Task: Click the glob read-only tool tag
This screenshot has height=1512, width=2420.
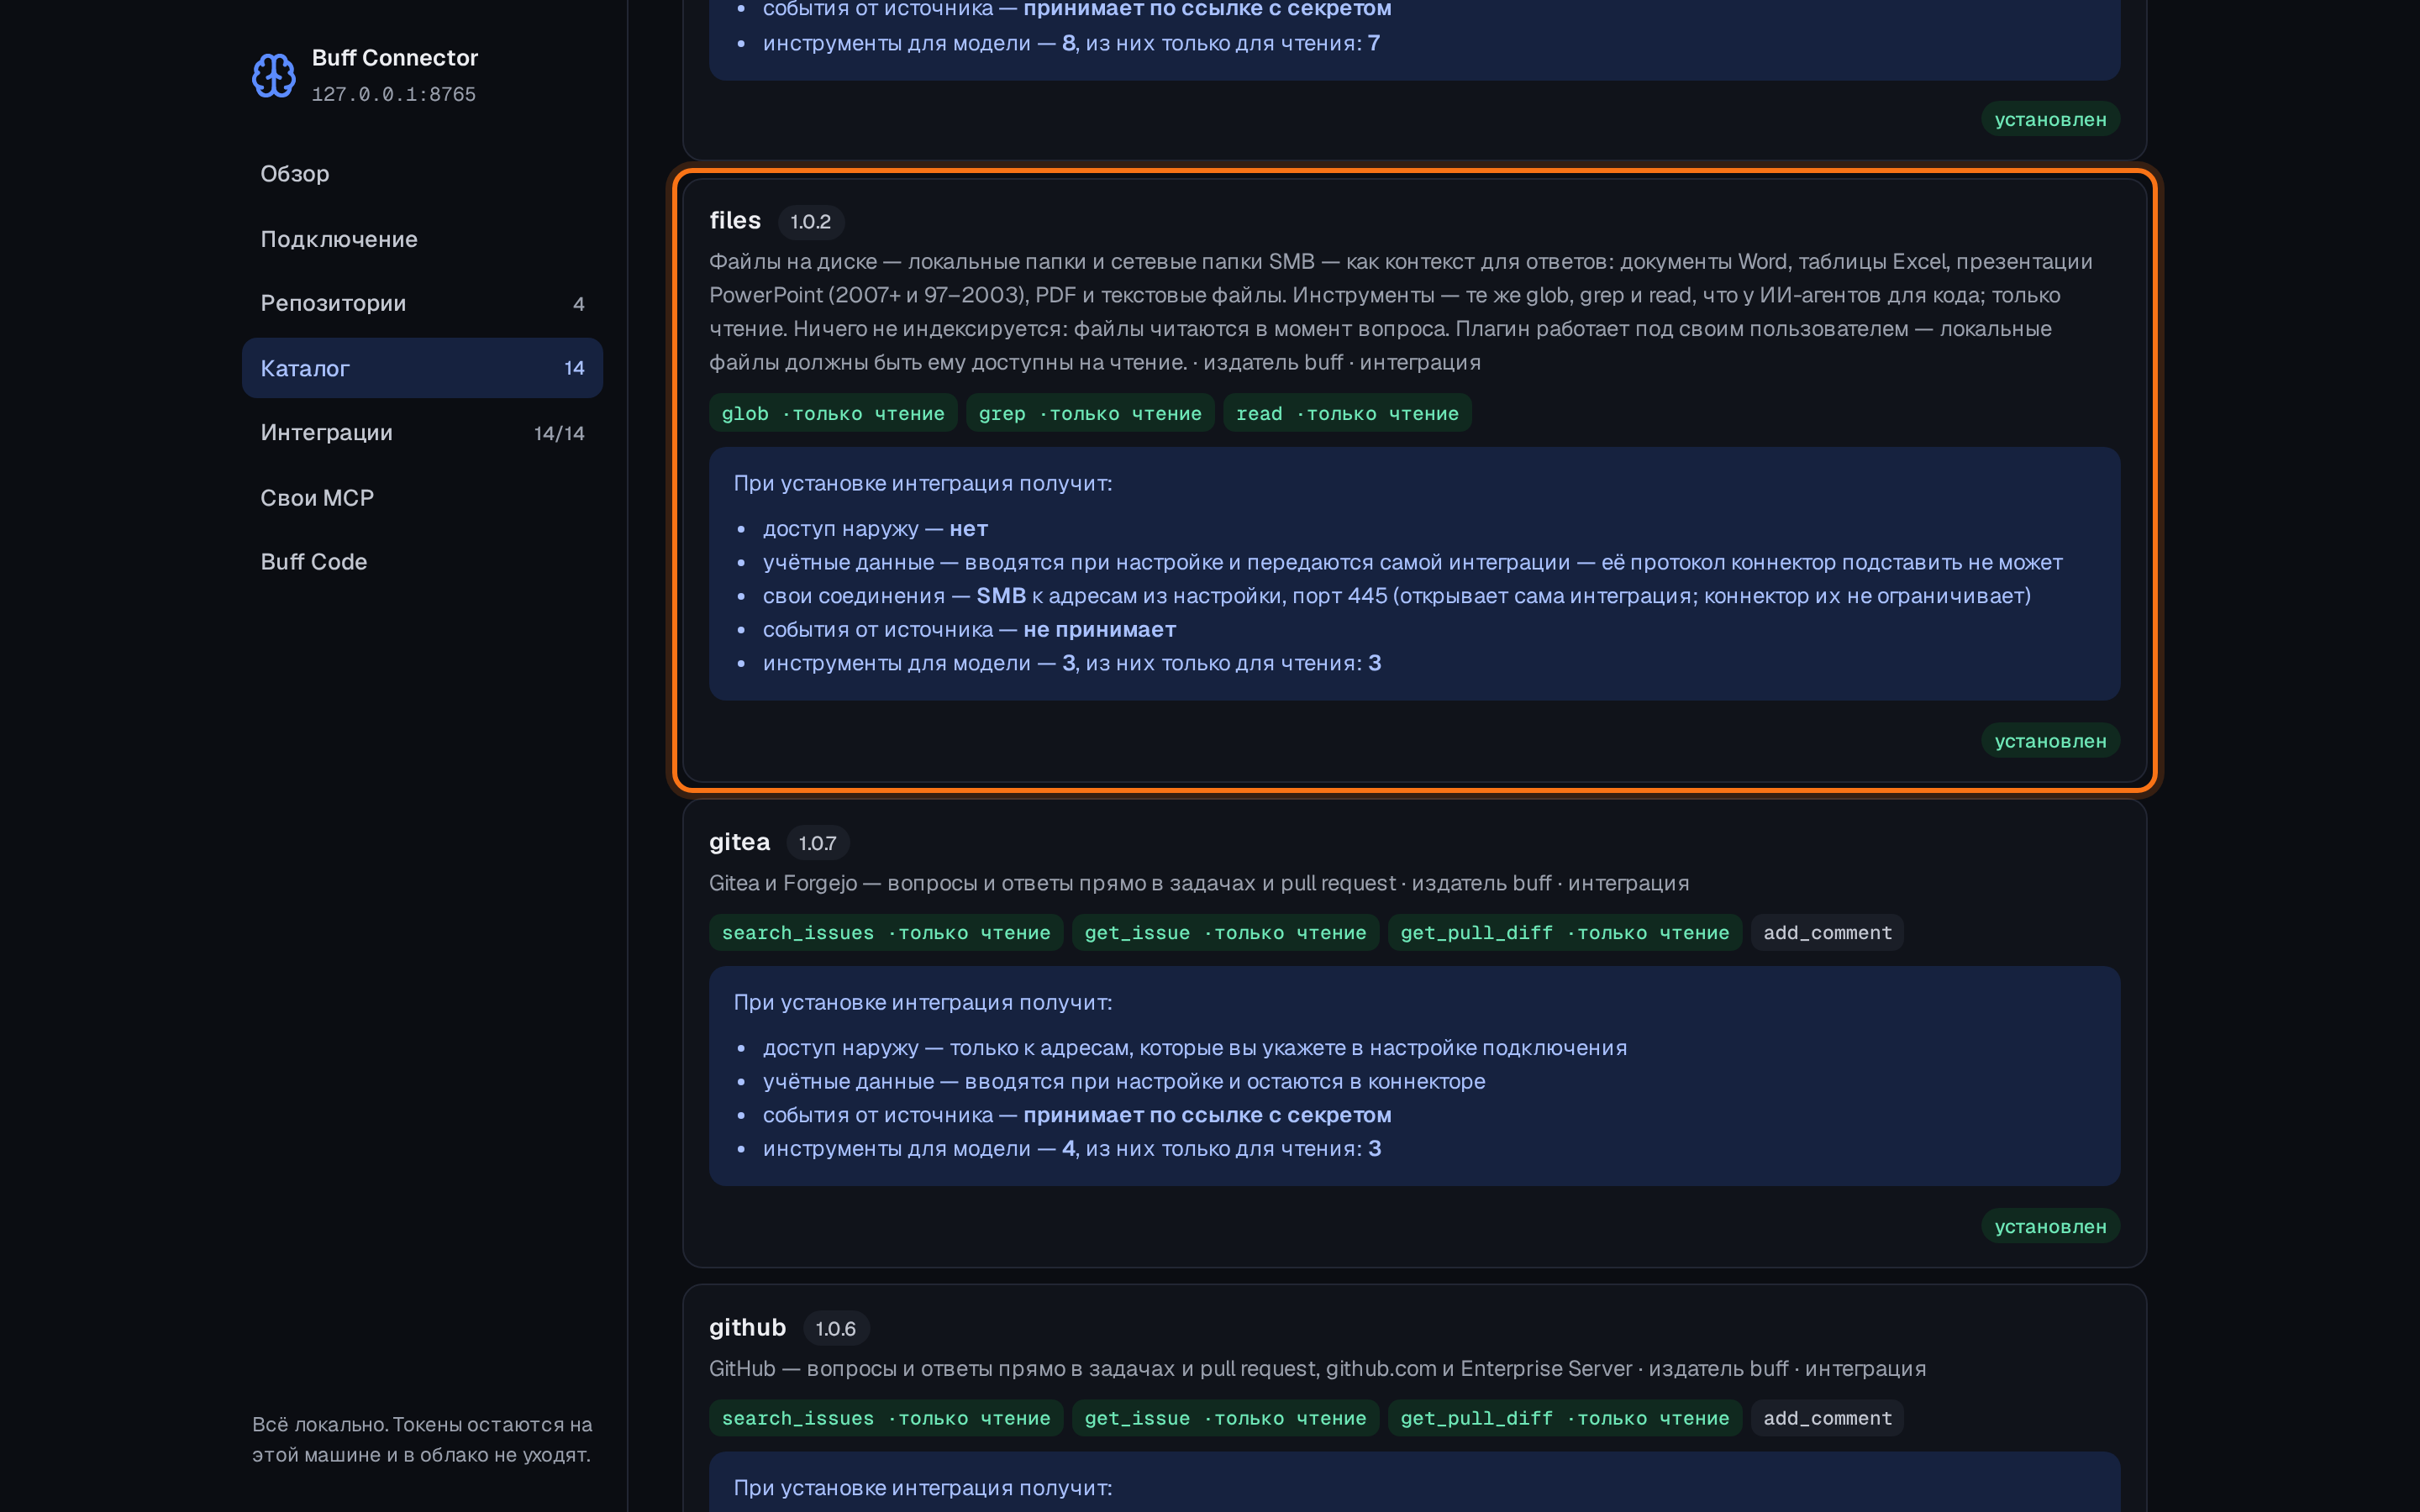Action: [833, 413]
